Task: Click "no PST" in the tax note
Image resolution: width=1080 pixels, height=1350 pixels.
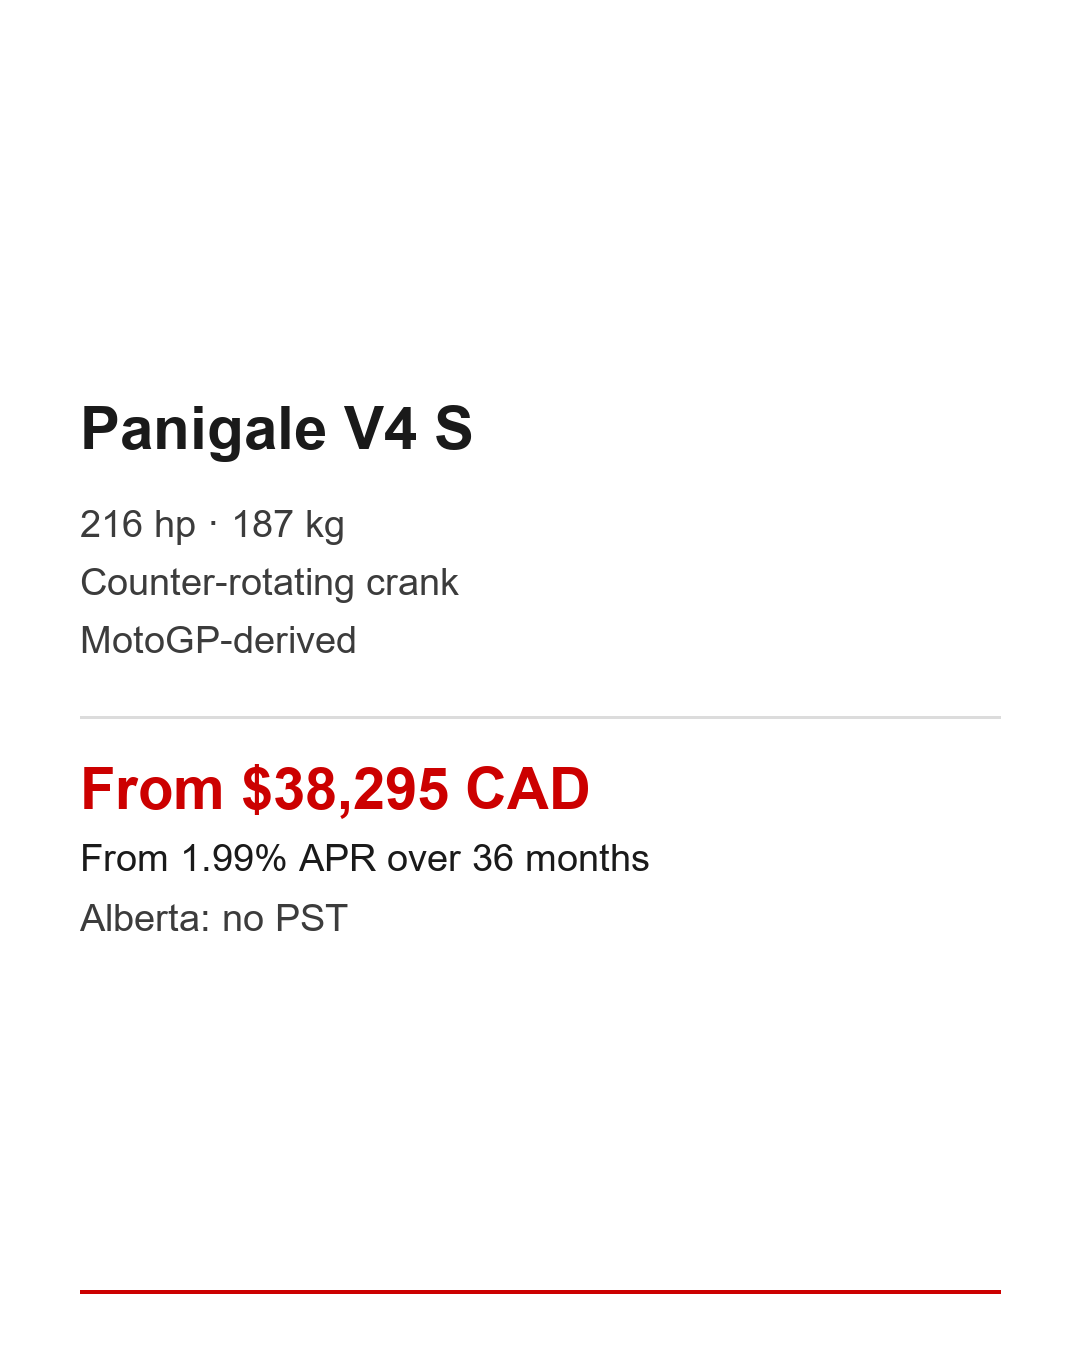Action: click(285, 919)
